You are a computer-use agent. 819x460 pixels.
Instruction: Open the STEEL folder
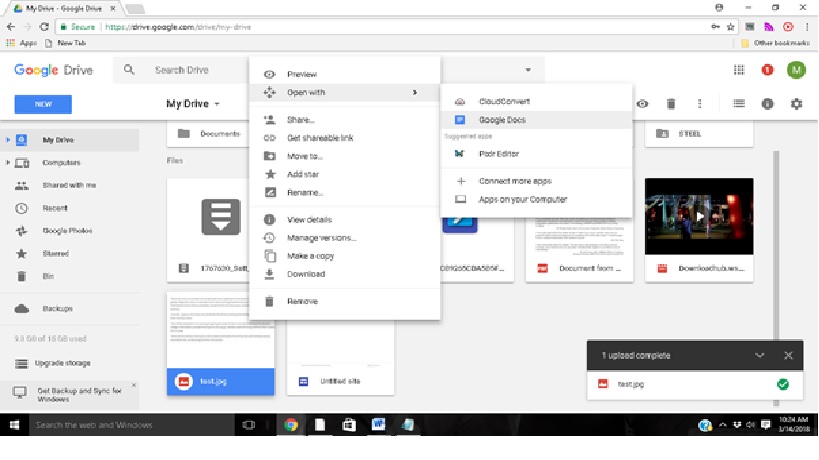coord(699,134)
